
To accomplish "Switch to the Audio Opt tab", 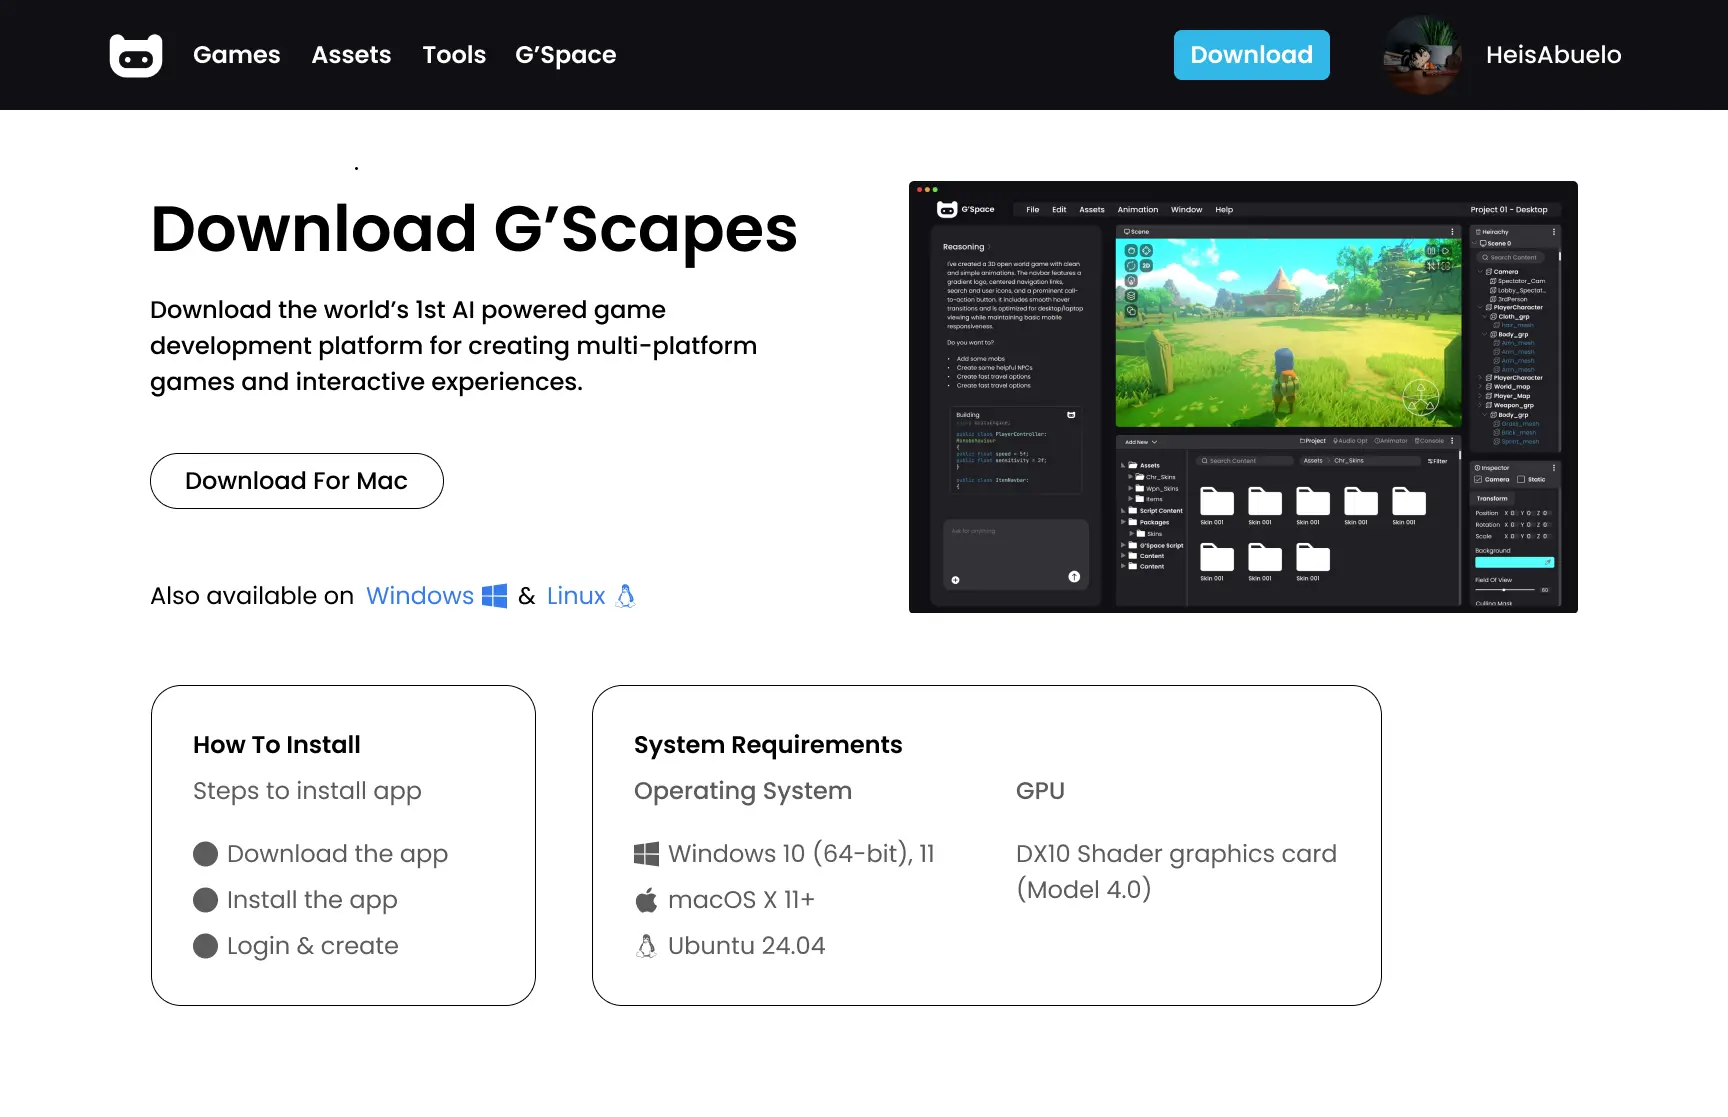I will (x=1350, y=441).
